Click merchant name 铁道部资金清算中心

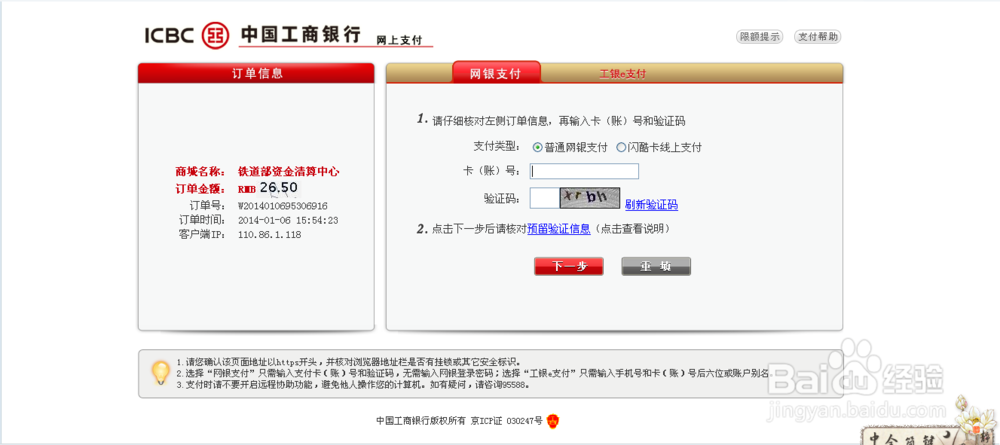pyautogui.click(x=288, y=171)
